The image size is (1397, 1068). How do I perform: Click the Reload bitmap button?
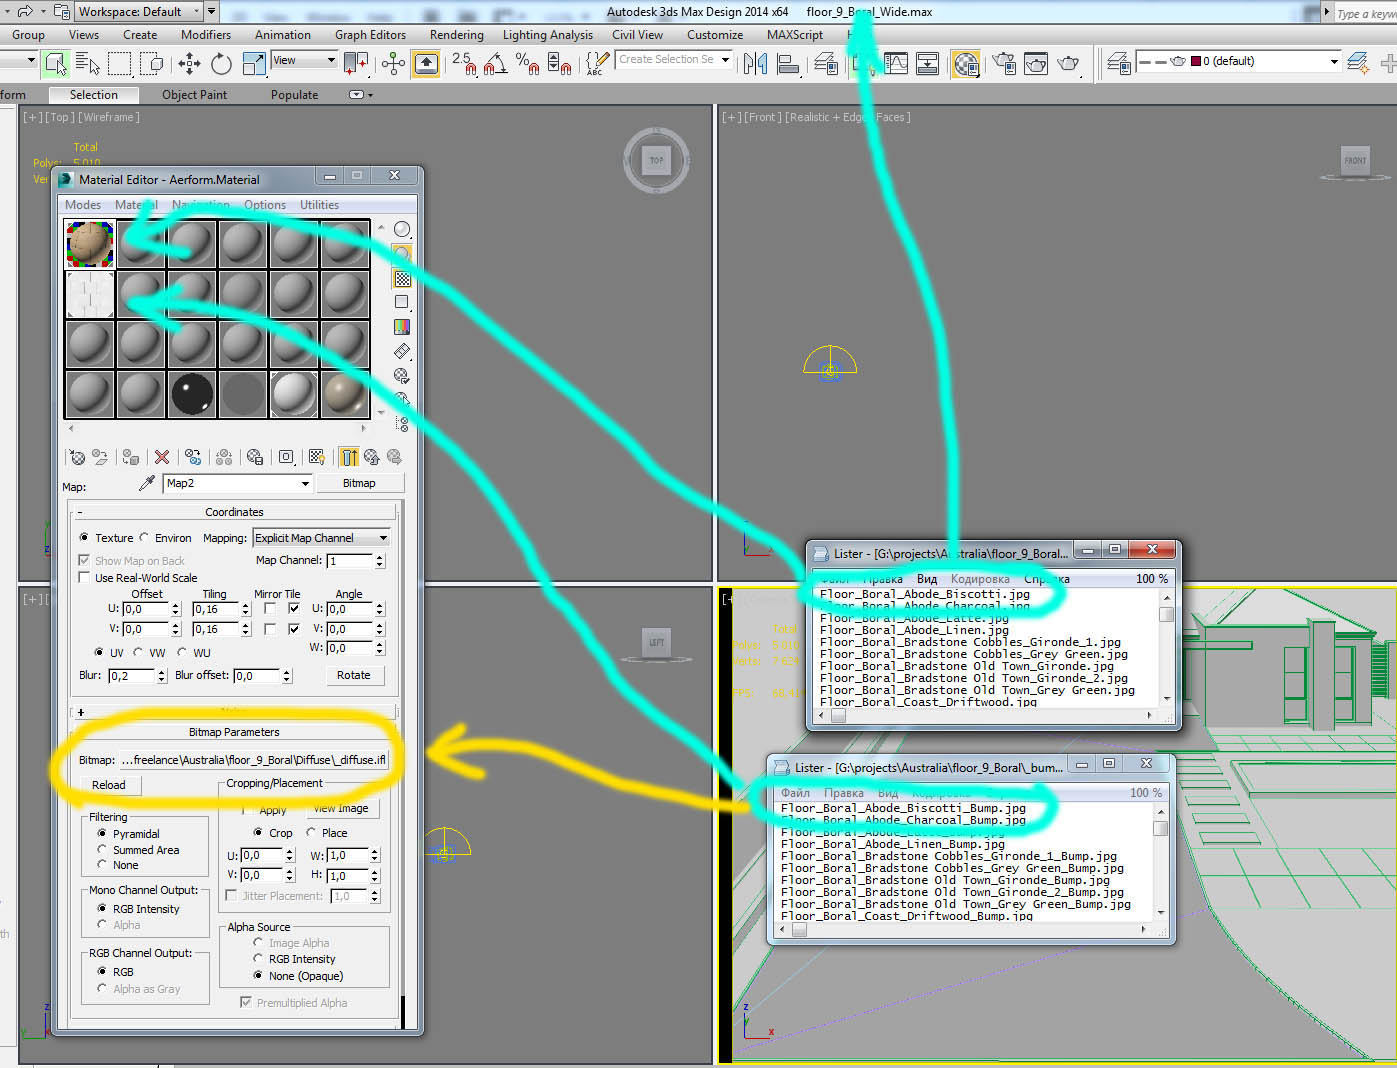coord(109,785)
